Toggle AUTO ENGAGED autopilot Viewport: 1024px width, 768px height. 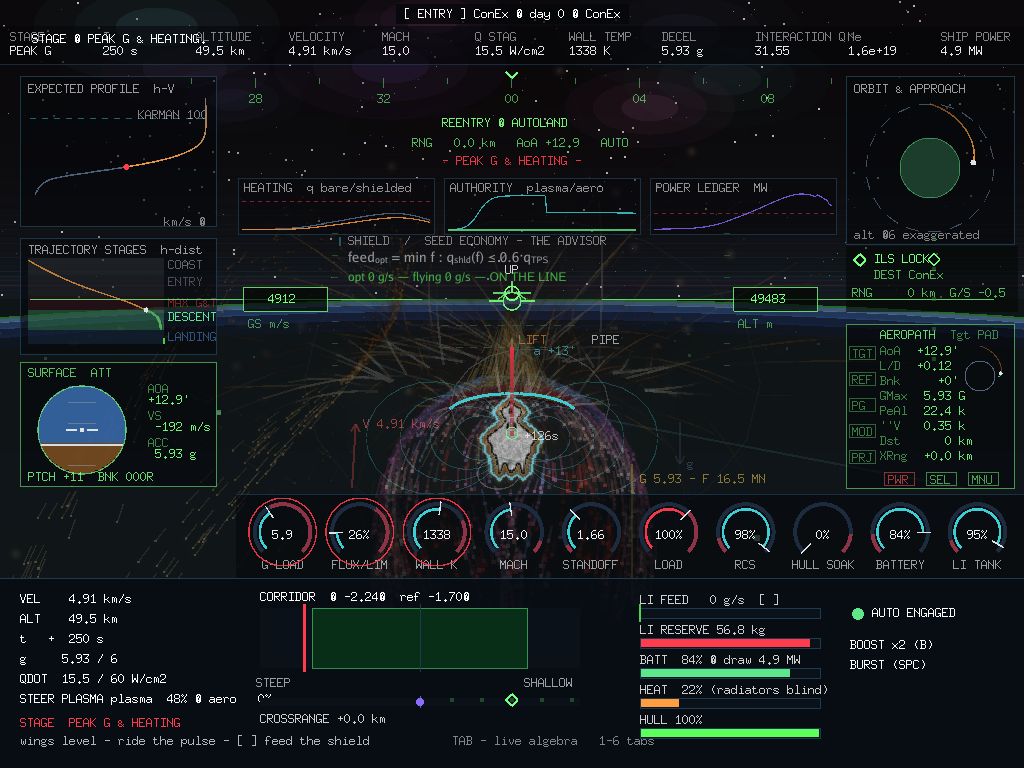904,613
